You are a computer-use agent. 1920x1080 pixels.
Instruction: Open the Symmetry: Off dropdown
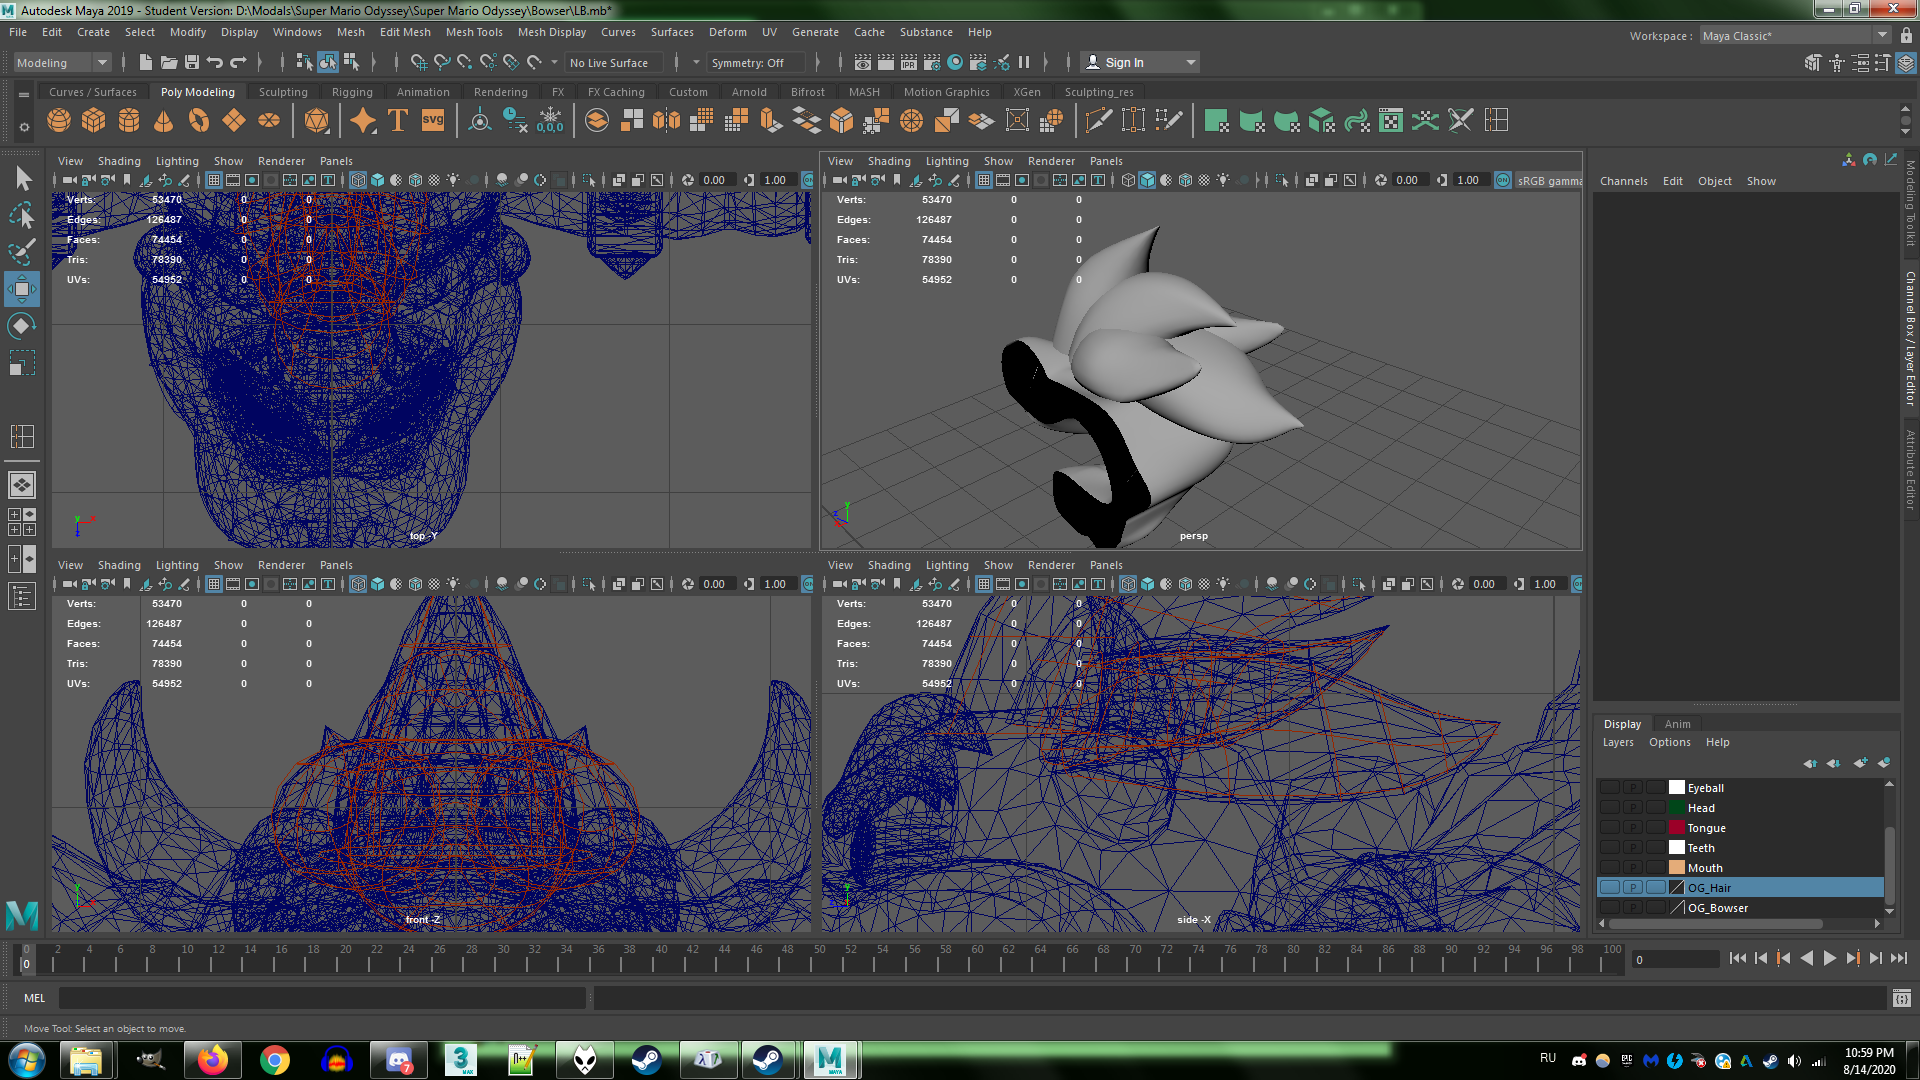tap(755, 62)
